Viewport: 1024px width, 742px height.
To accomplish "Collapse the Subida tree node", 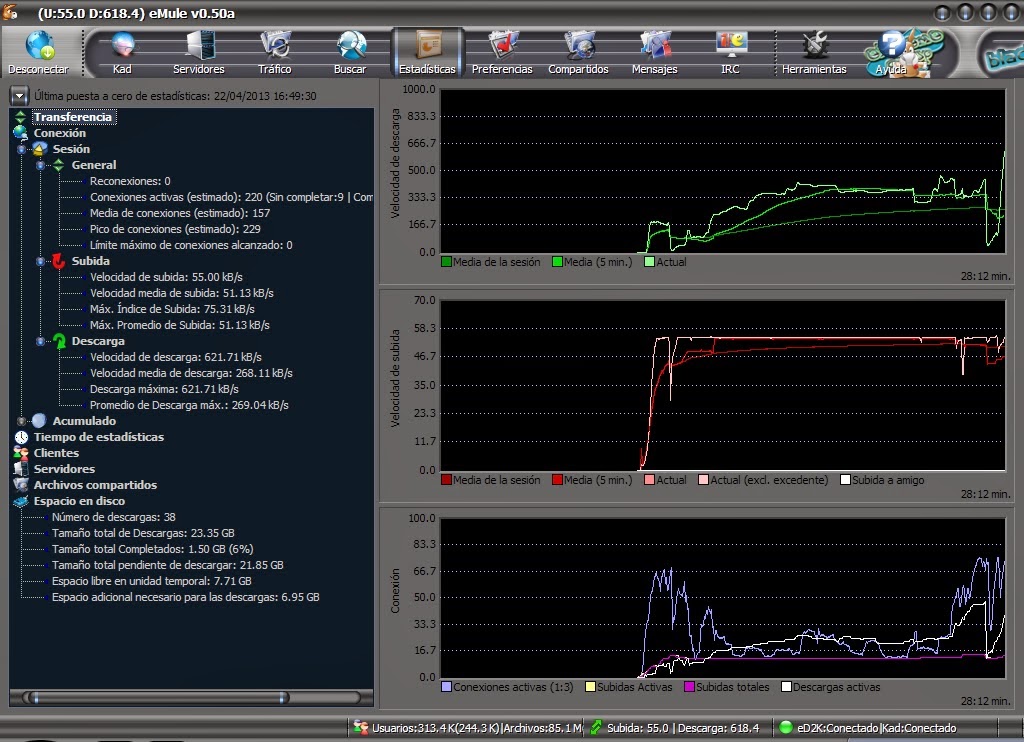I will click(40, 261).
